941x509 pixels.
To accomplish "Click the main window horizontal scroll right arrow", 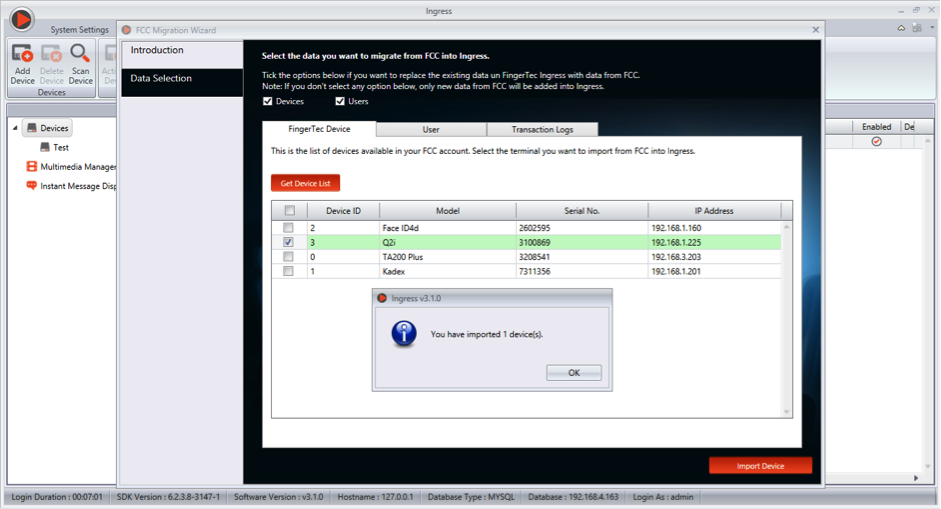I will [x=916, y=478].
